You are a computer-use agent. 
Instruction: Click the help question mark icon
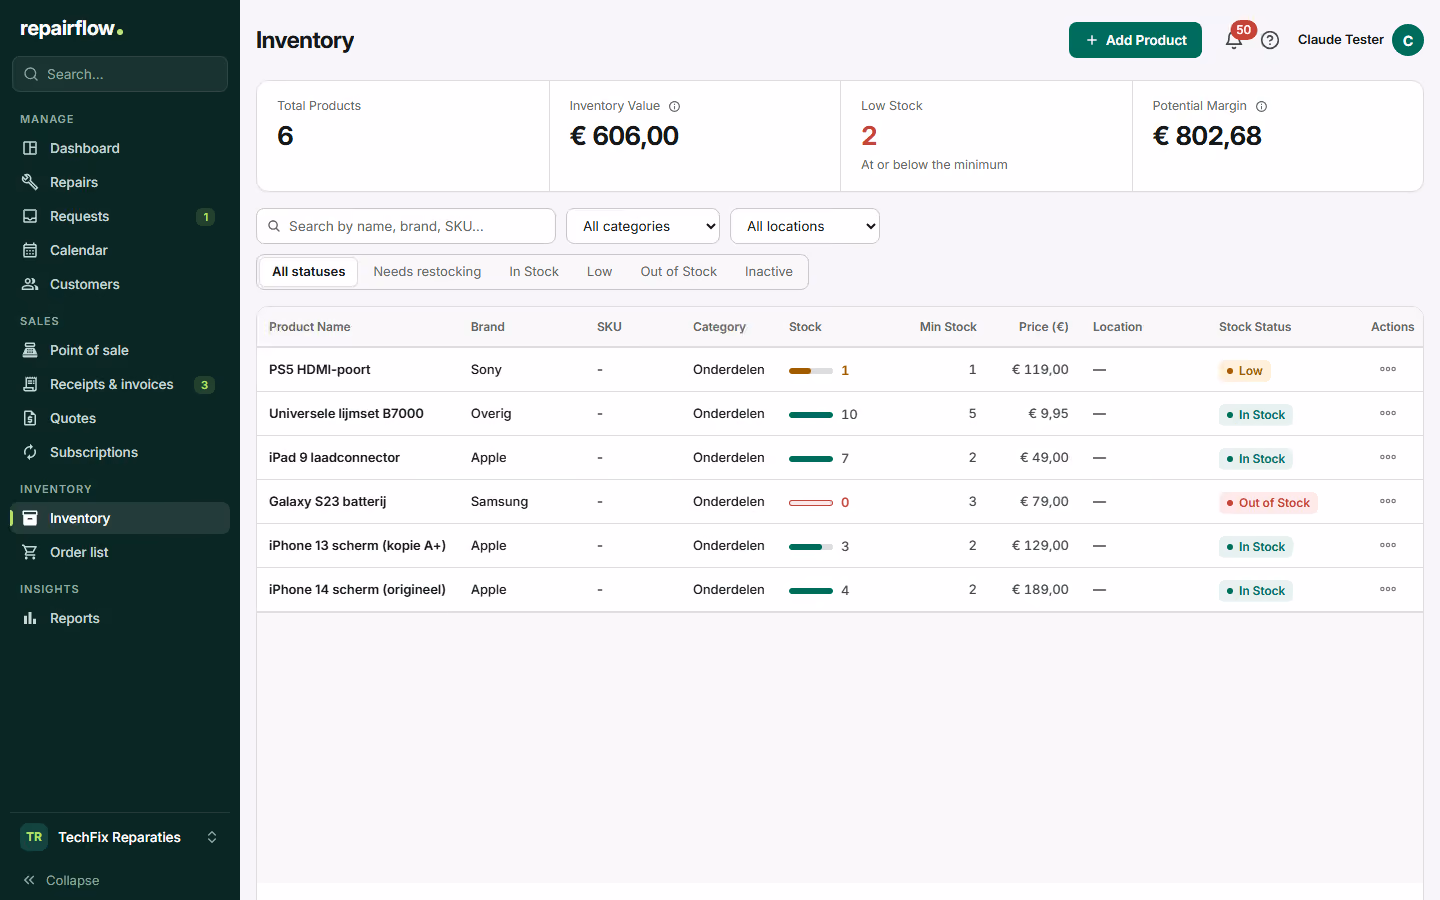[1270, 40]
